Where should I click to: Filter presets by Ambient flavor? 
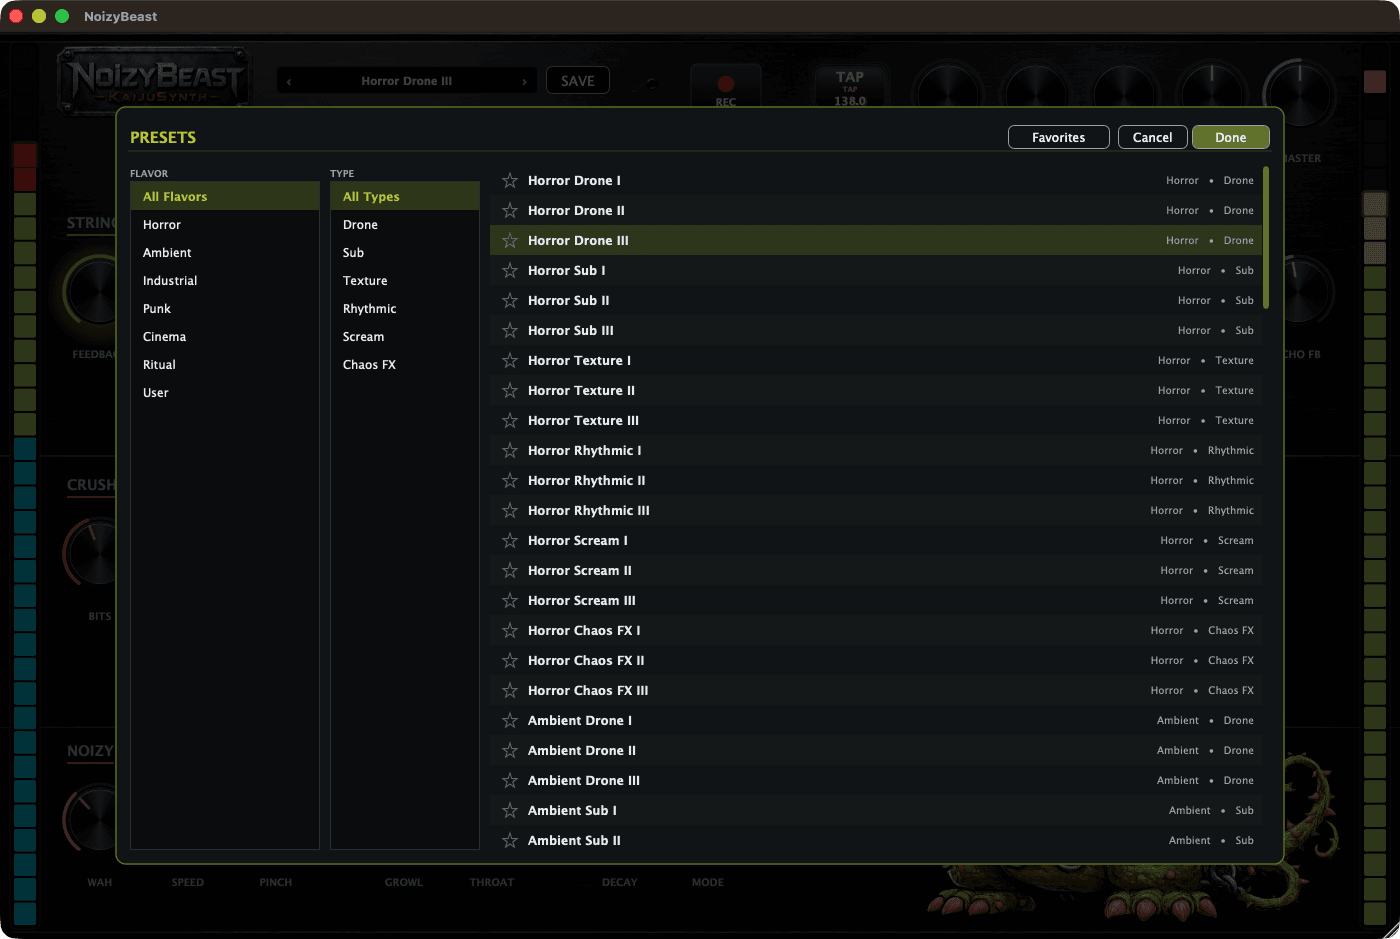click(225, 253)
